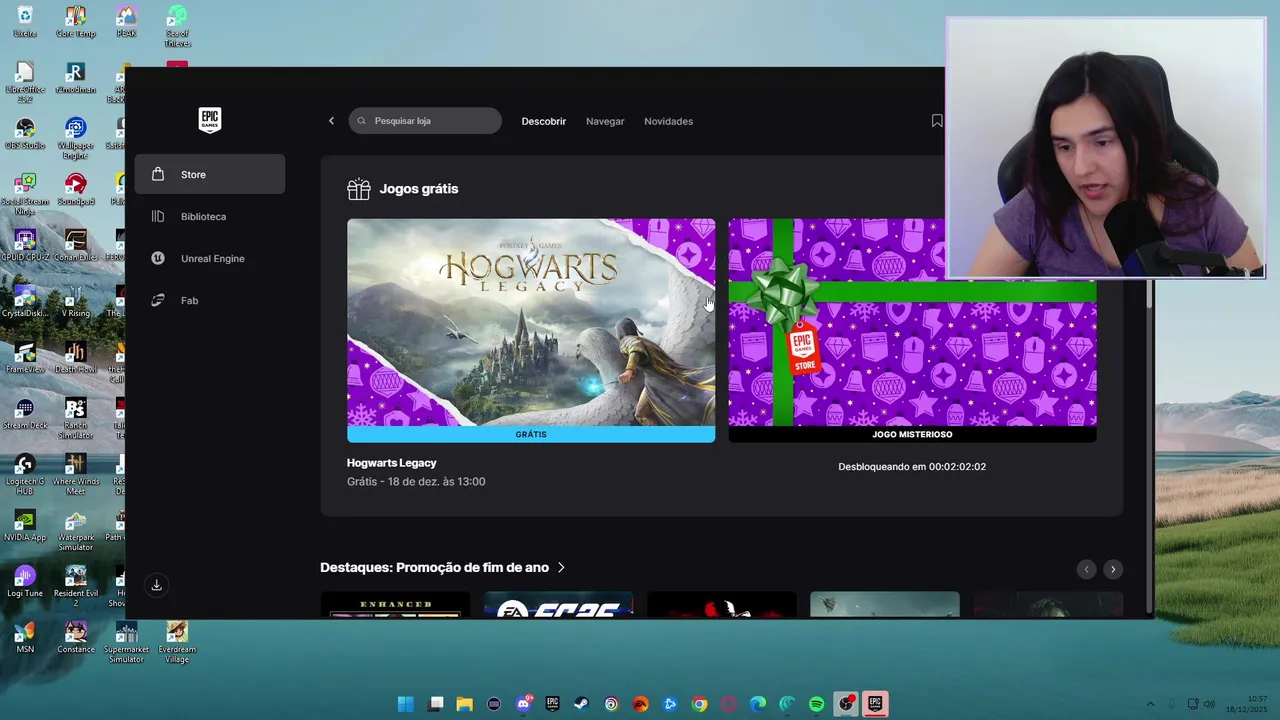This screenshot has width=1280, height=720.
Task: Open Biblioteca in the sidebar
Action: (x=210, y=216)
